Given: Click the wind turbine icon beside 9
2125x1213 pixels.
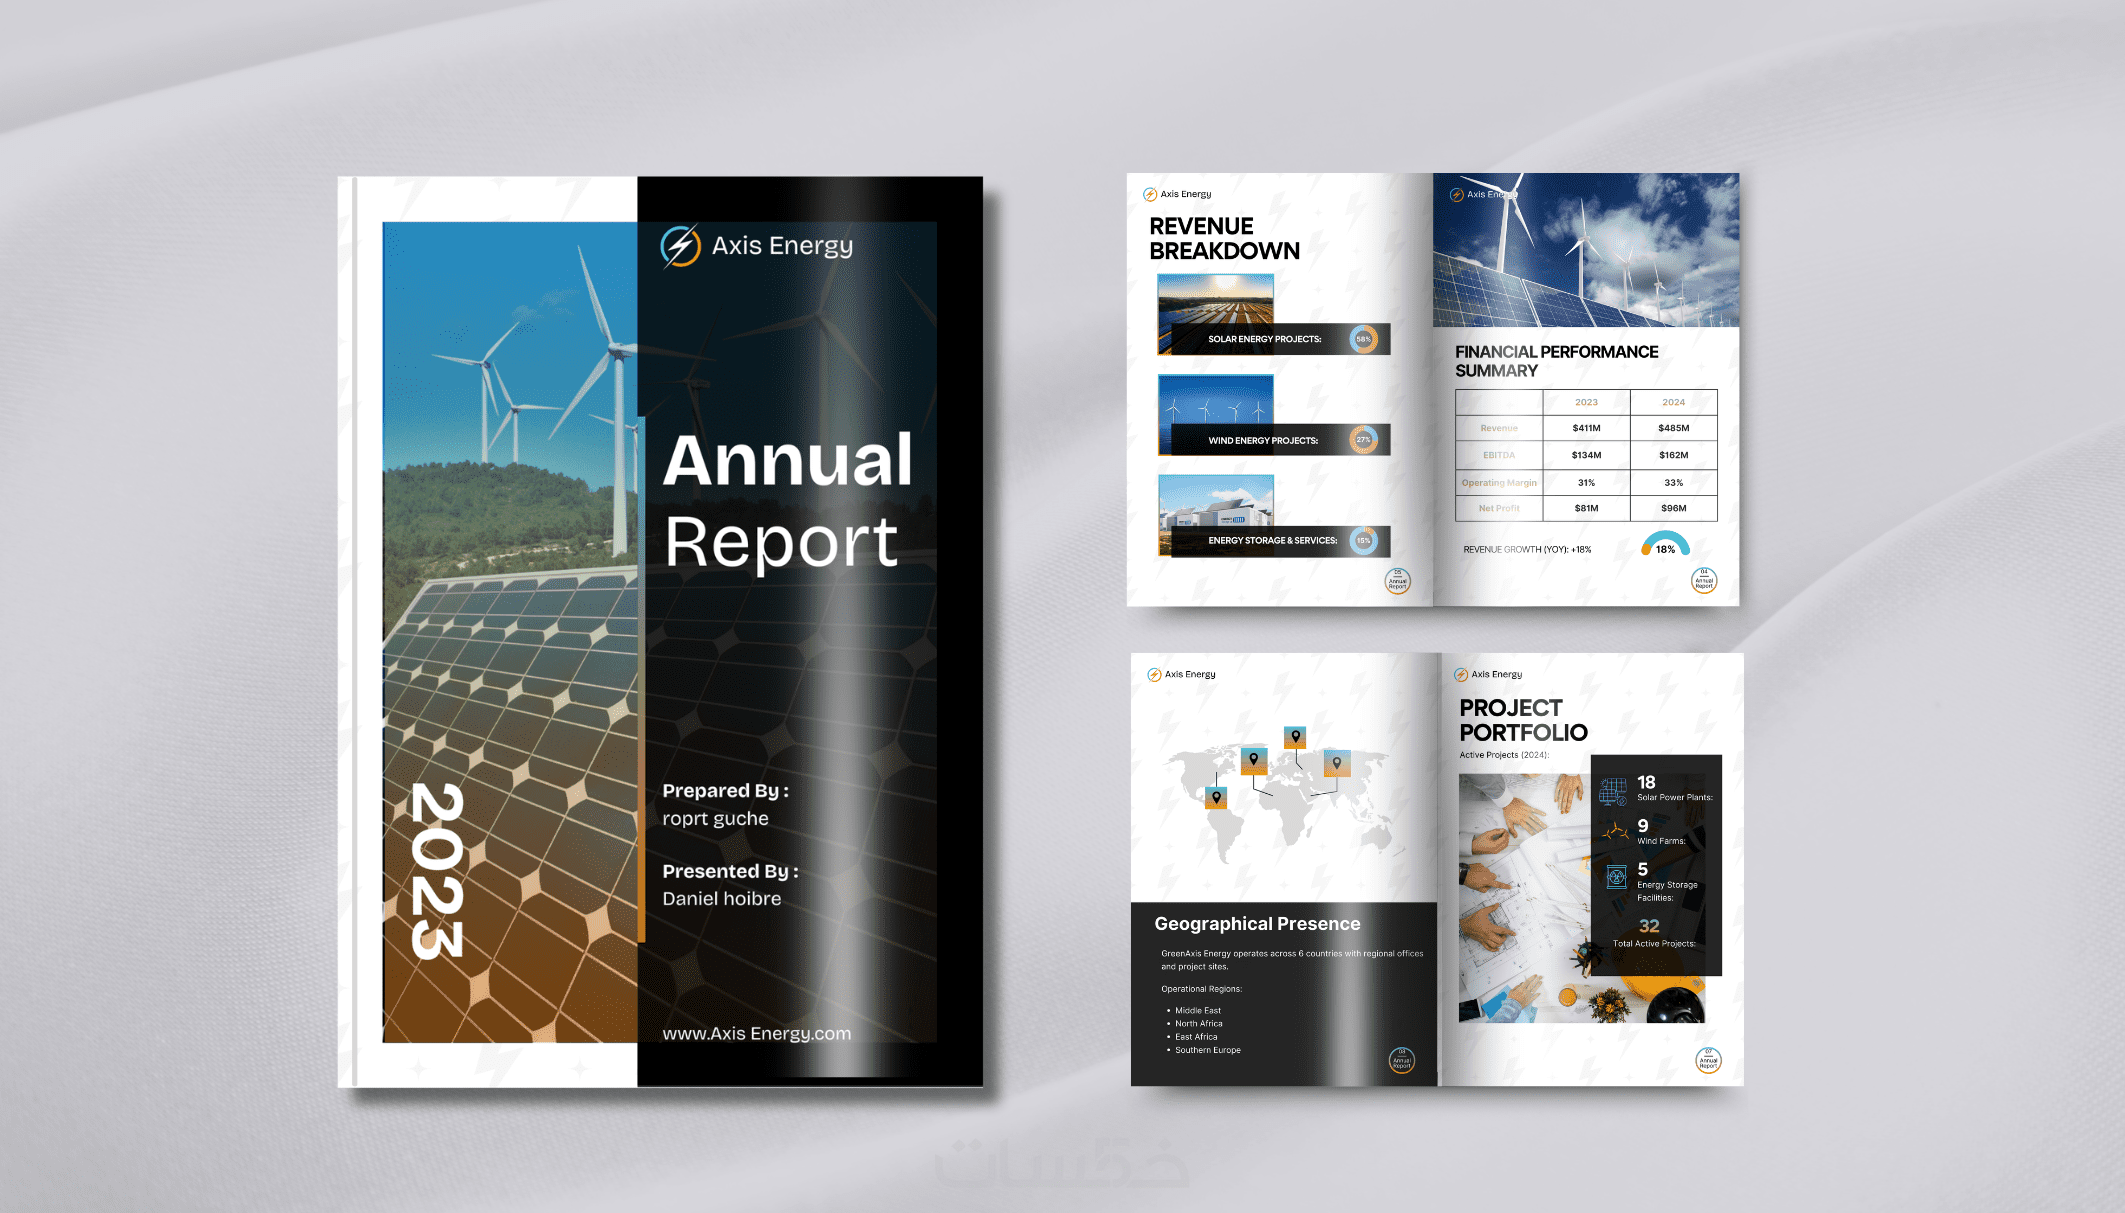Looking at the screenshot, I should click(x=1615, y=832).
